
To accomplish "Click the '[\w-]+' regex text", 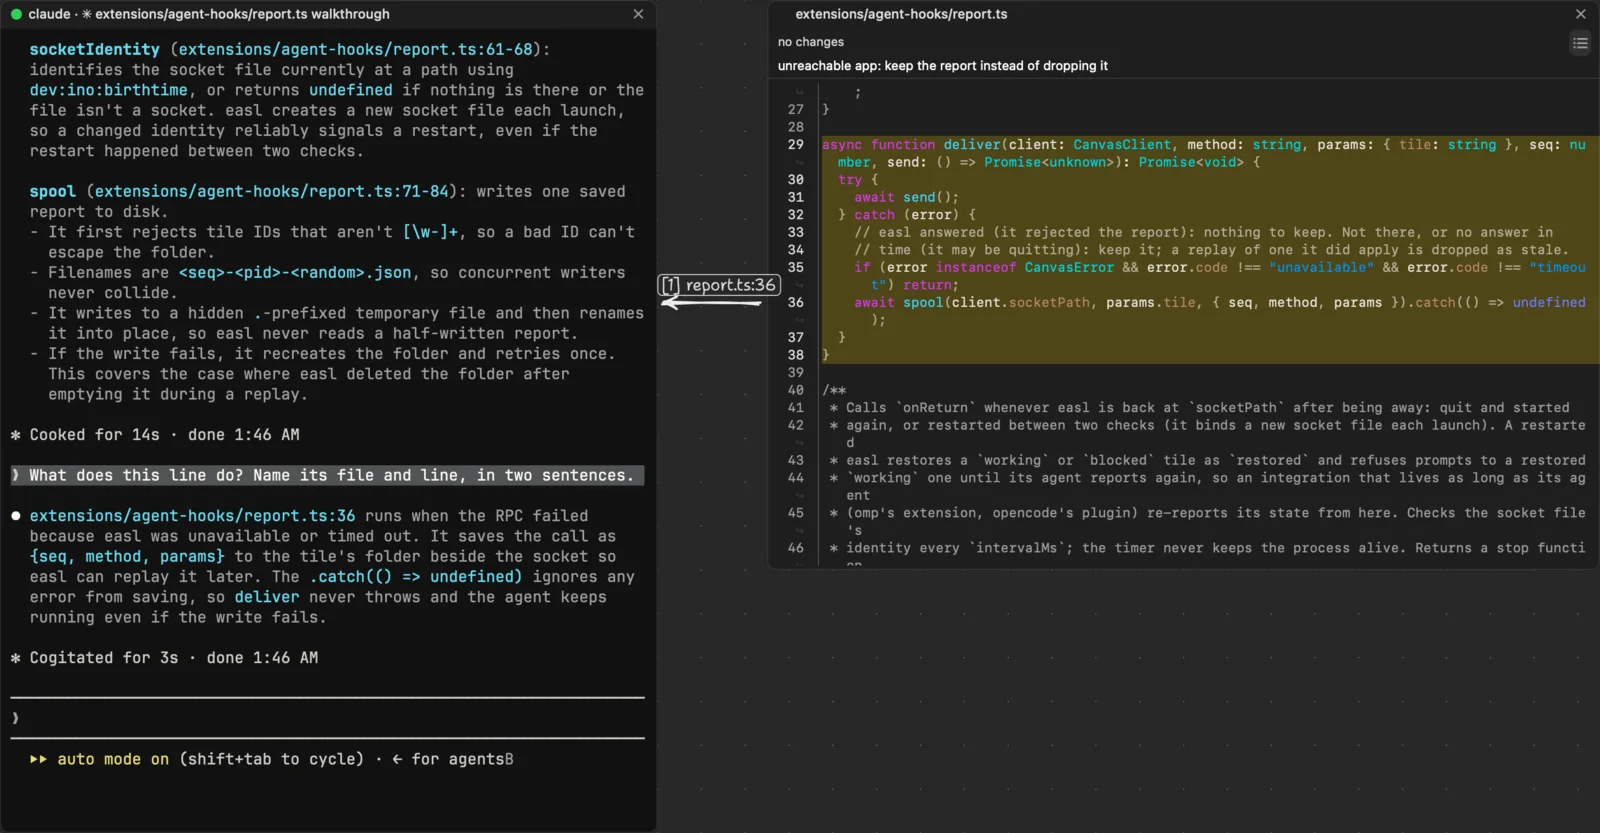I will tap(431, 231).
